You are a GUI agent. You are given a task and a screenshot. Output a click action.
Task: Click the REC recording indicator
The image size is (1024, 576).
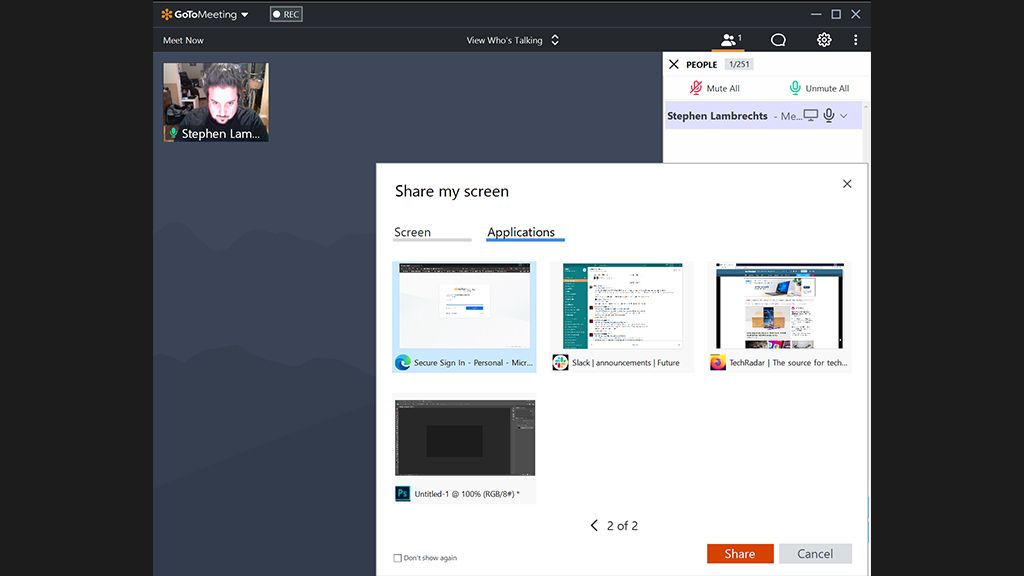click(285, 14)
